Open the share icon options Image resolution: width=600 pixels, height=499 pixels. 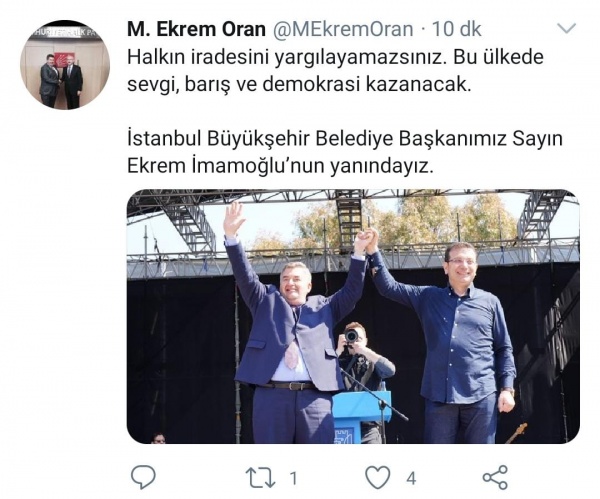pos(495,477)
